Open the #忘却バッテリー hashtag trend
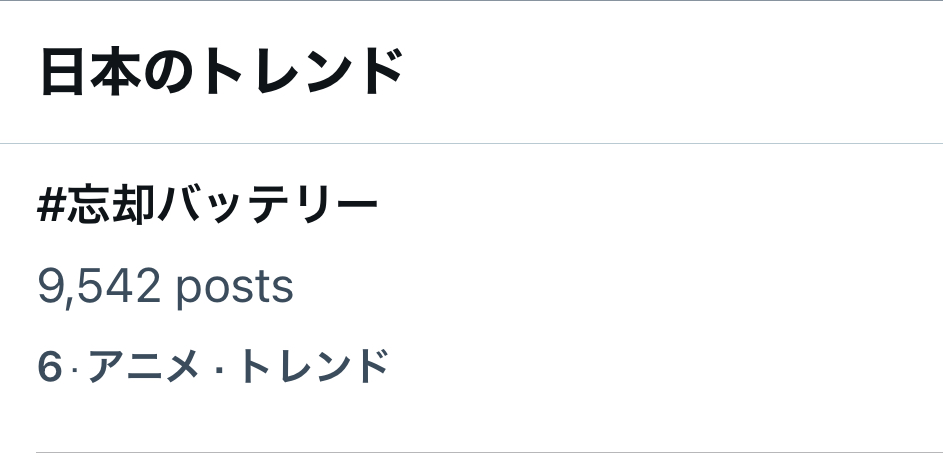943x467 pixels. (208, 207)
